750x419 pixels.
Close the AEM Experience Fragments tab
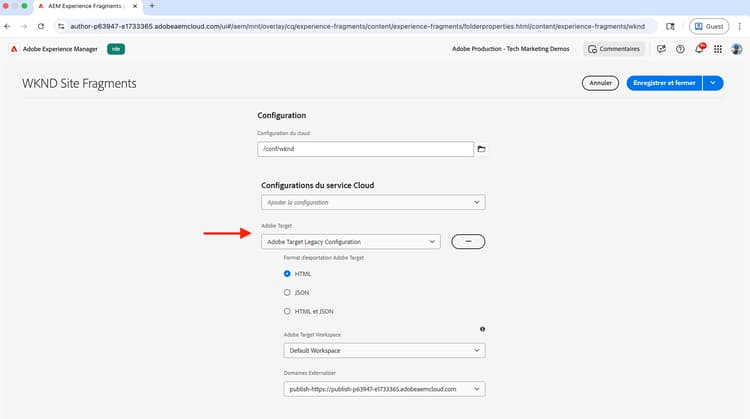point(135,6)
